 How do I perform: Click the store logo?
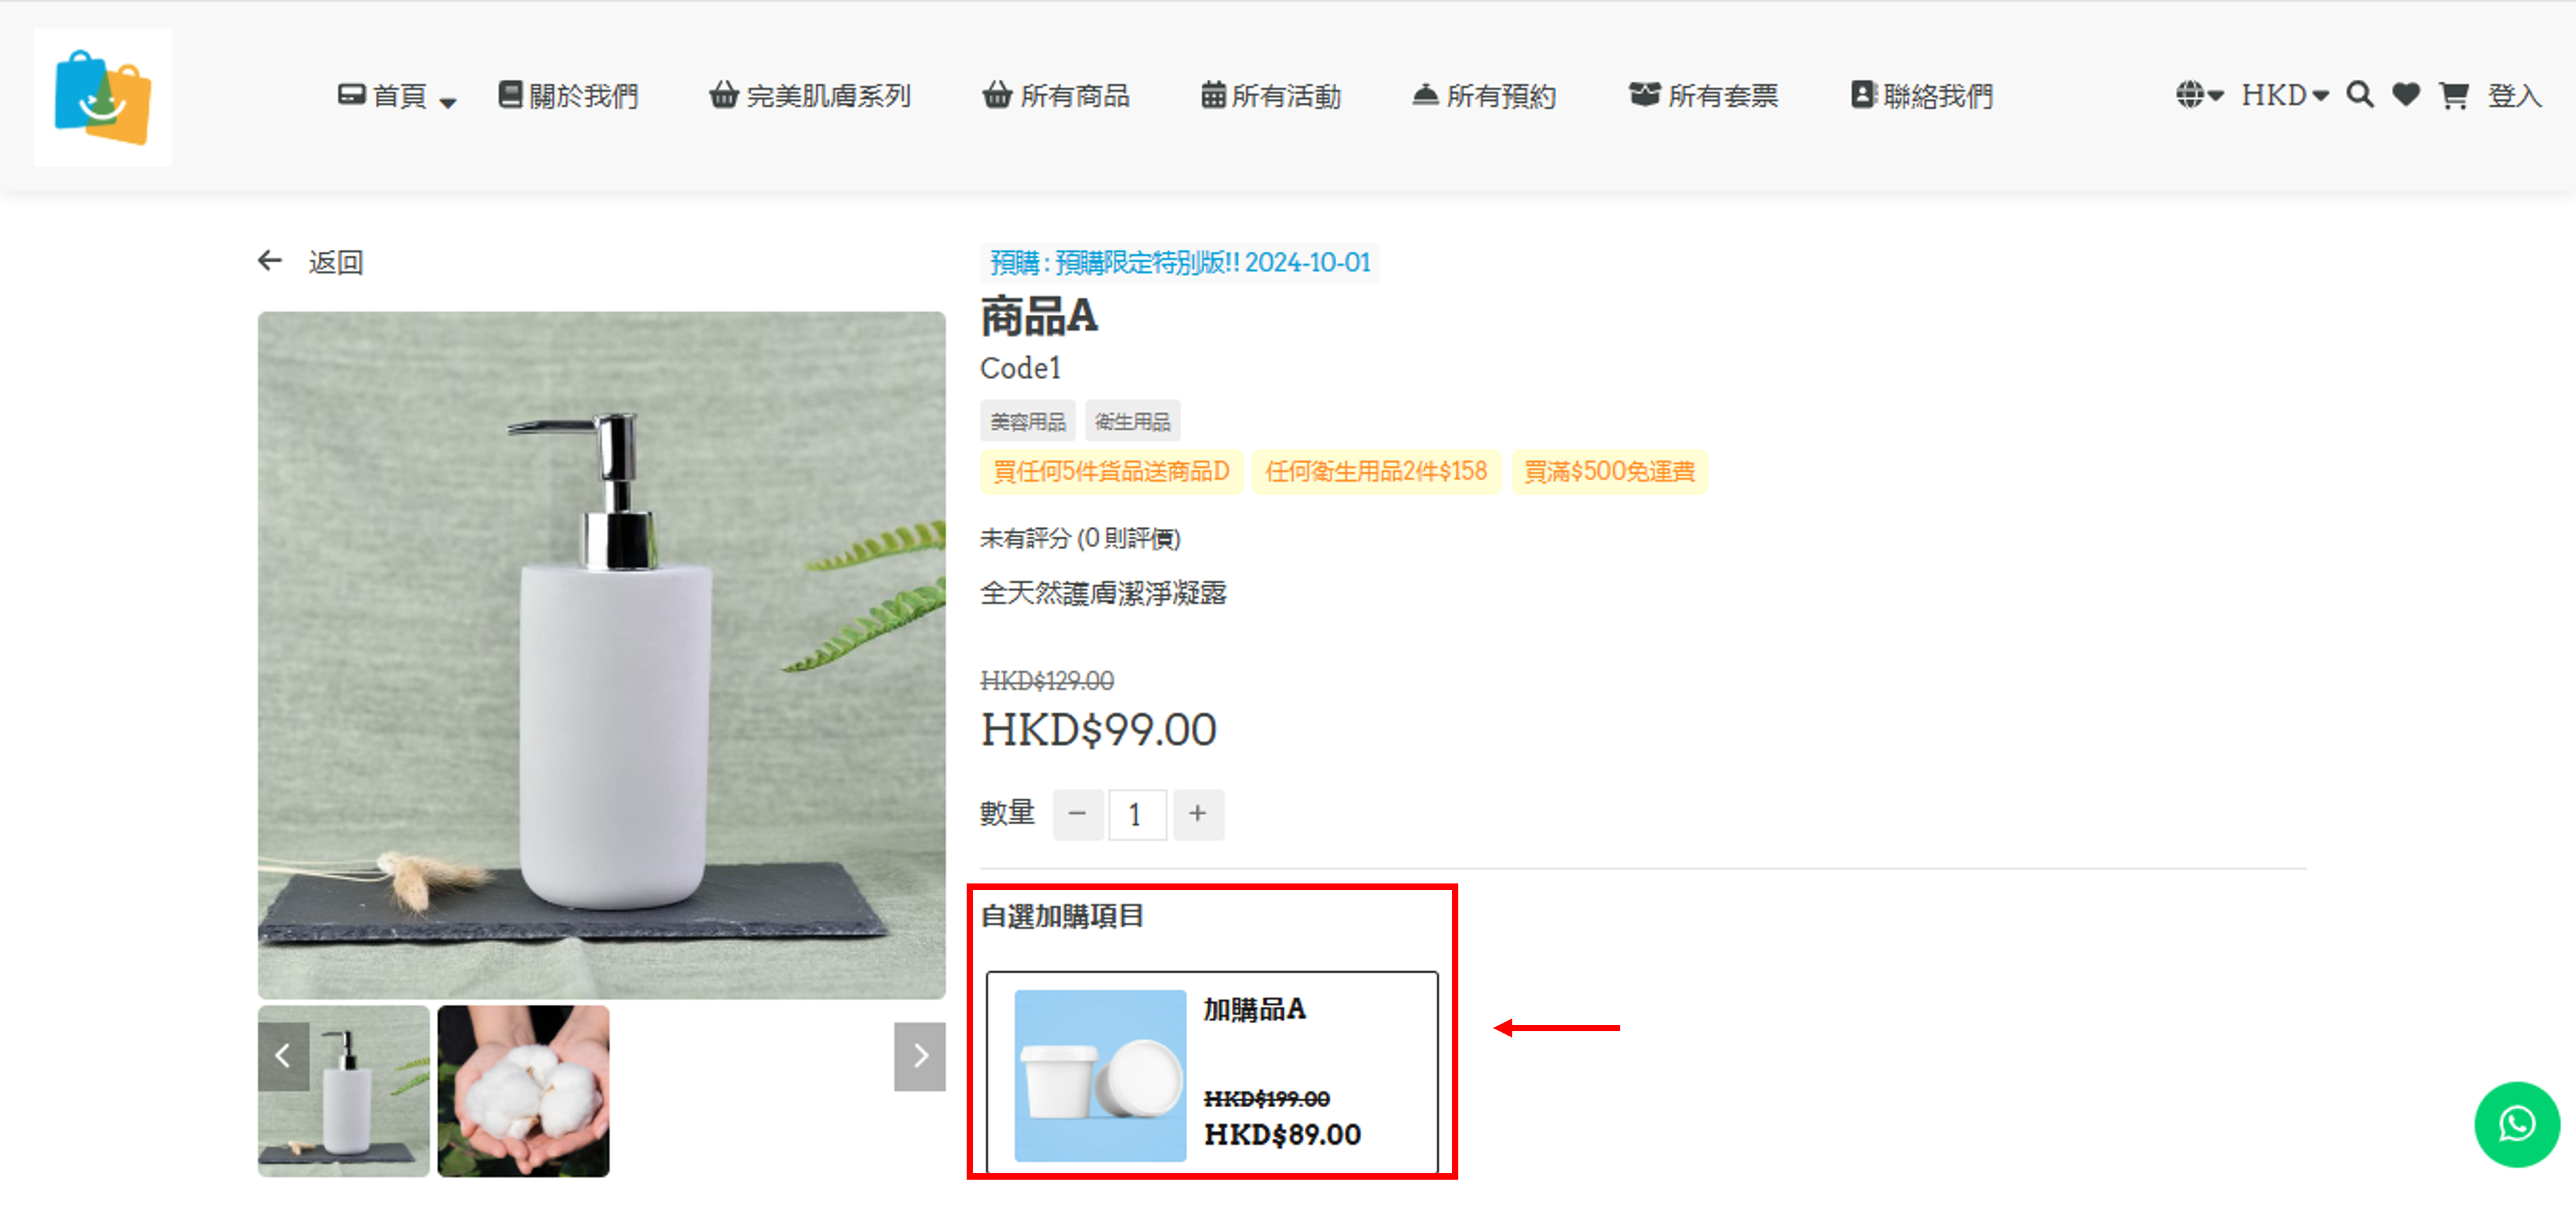103,97
